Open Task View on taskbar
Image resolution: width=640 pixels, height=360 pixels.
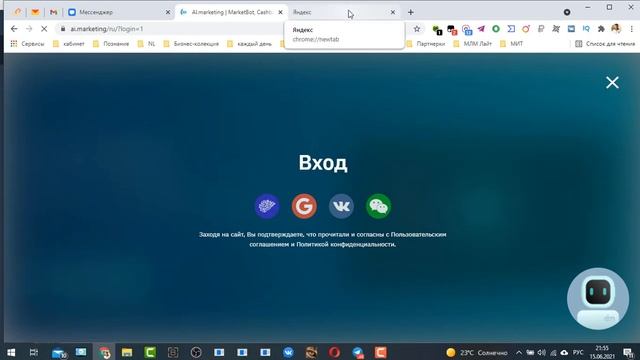pos(34,352)
